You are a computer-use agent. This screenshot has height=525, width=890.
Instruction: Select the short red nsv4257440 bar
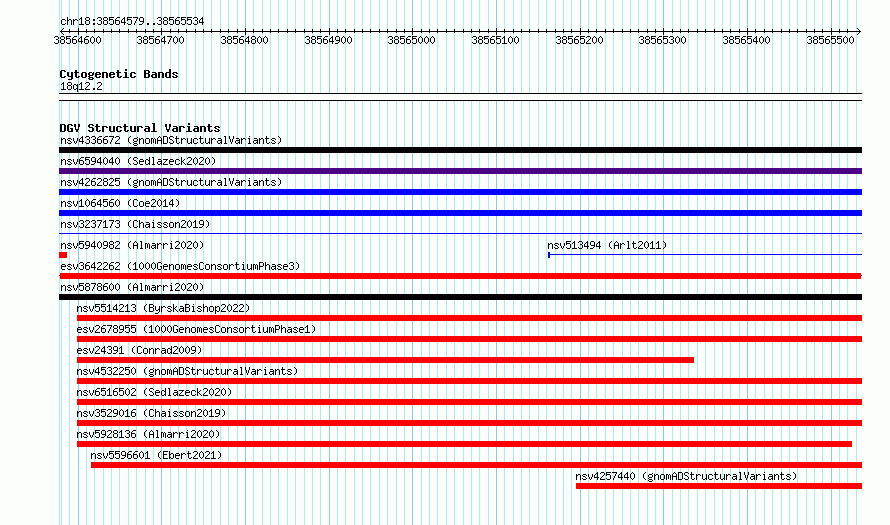[719, 486]
